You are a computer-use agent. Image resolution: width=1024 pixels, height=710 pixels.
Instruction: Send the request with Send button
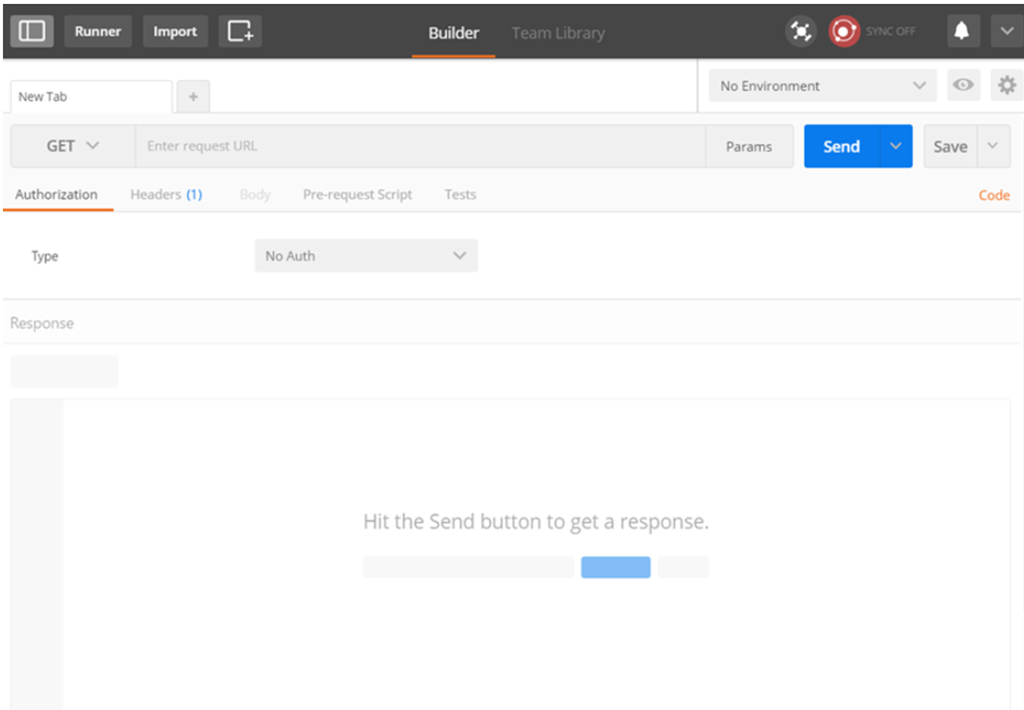tap(842, 146)
